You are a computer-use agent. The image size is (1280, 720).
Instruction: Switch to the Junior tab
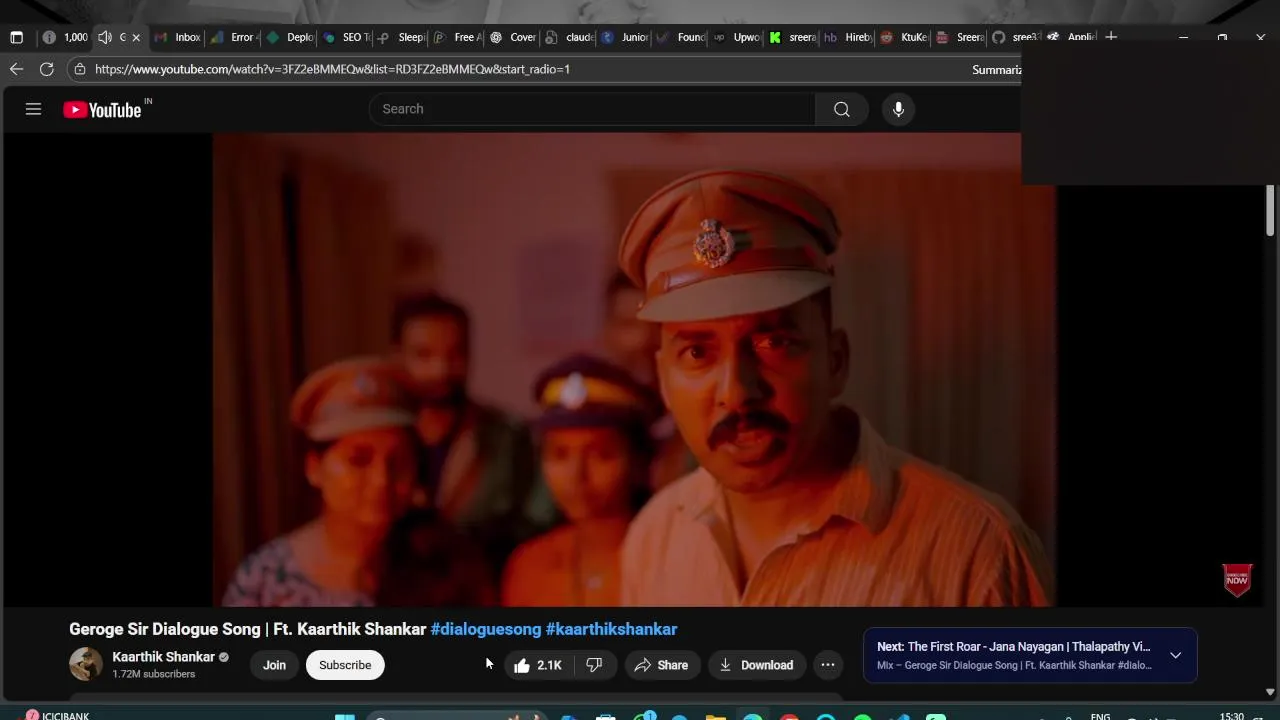point(625,37)
